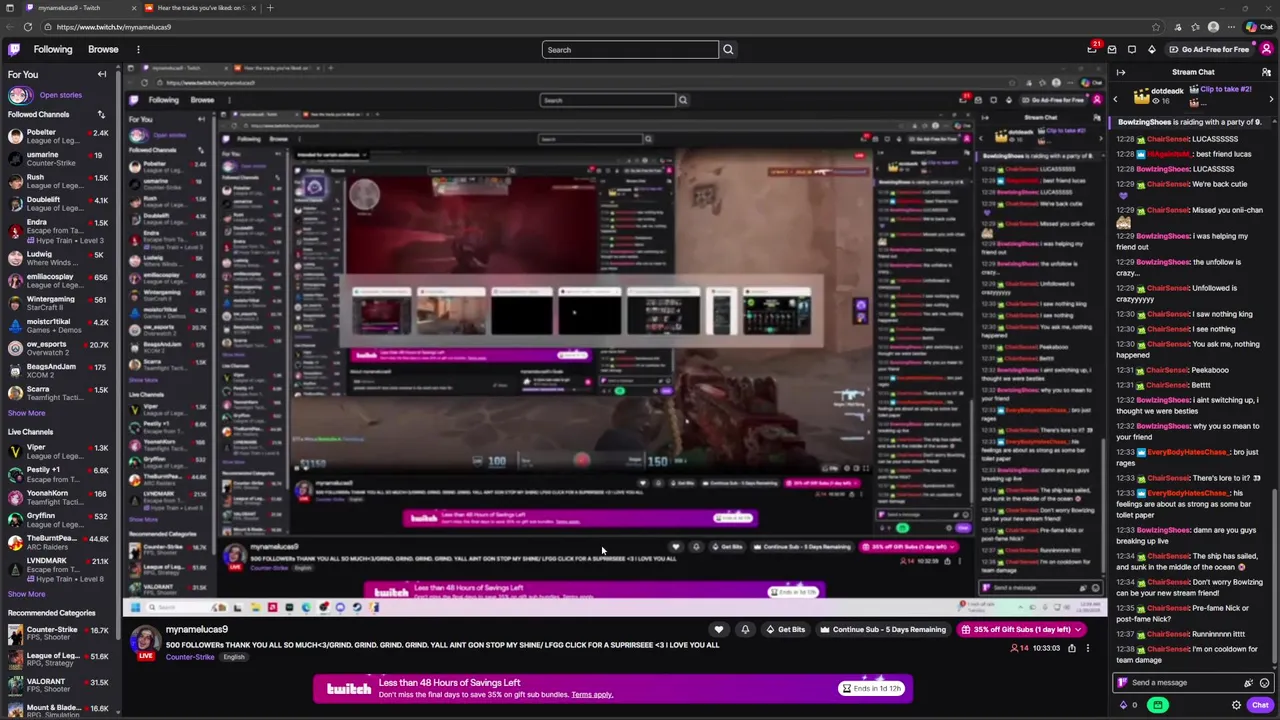Click the stream video player
Image resolution: width=1280 pixels, height=720 pixels.
click(615, 340)
